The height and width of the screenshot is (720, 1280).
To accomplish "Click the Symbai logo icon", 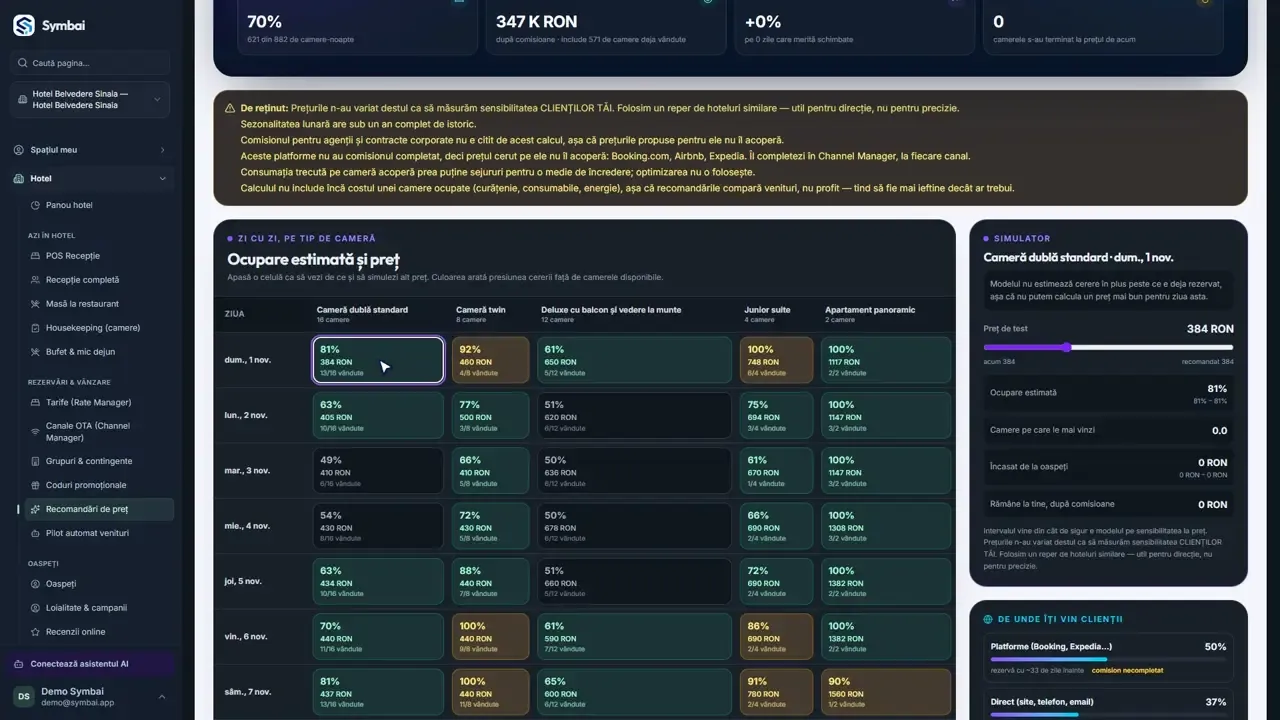I will (x=24, y=25).
